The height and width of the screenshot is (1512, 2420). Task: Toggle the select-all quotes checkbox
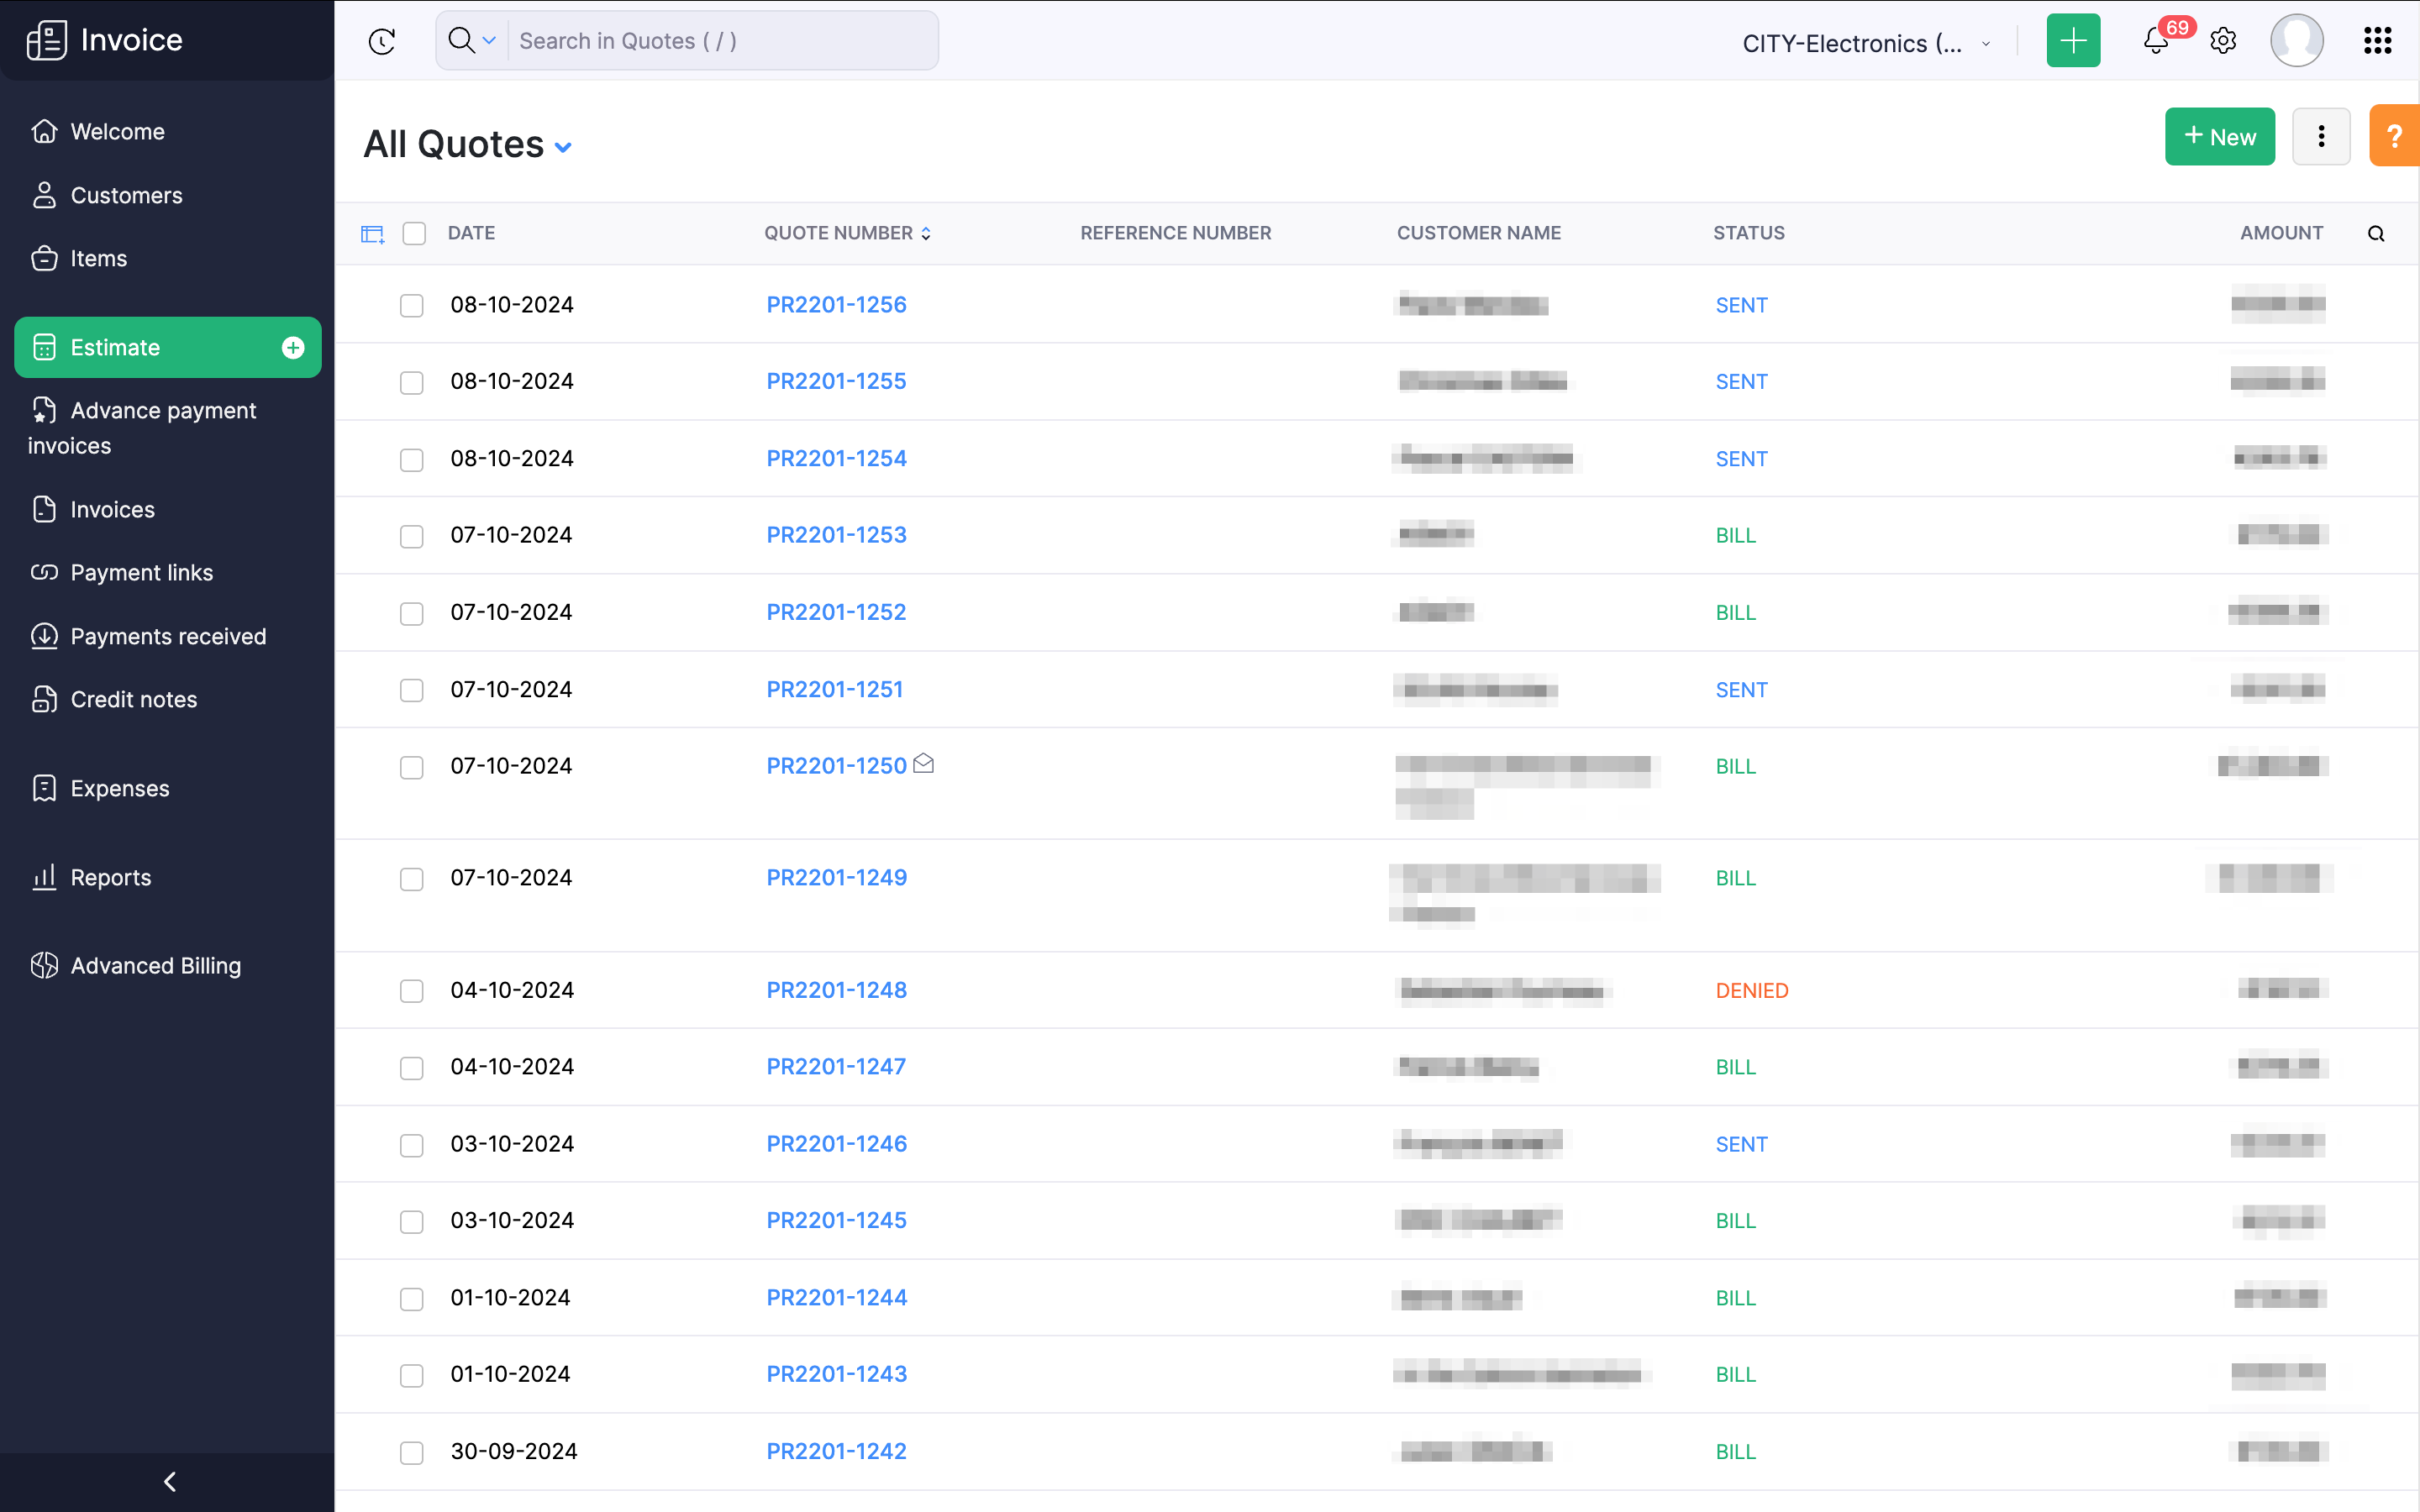tap(414, 233)
